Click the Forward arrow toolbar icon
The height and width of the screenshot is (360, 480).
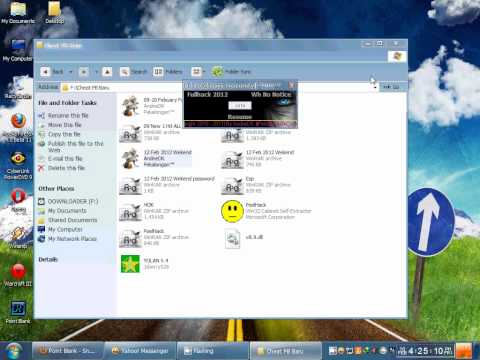tap(84, 72)
